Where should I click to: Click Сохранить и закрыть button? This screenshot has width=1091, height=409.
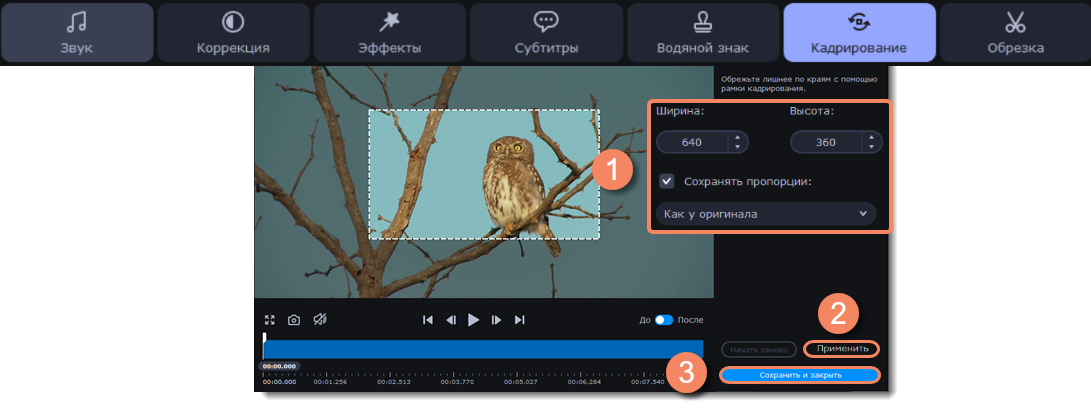click(799, 375)
